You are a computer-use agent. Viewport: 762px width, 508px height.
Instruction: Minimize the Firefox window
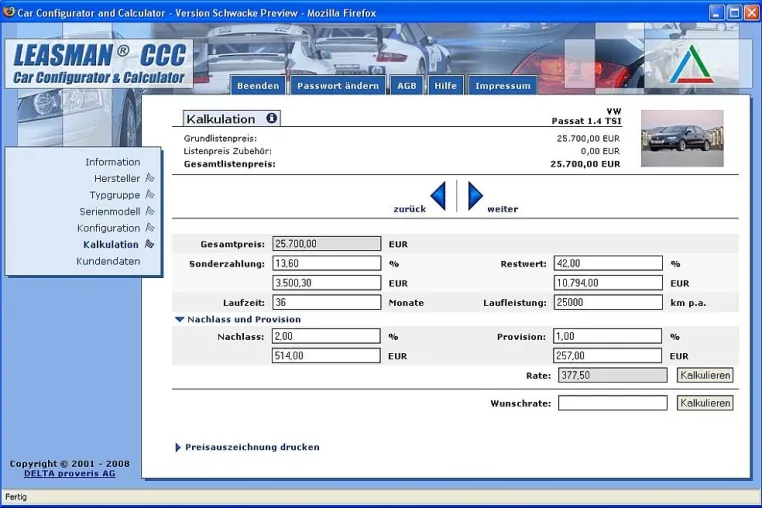(x=717, y=12)
